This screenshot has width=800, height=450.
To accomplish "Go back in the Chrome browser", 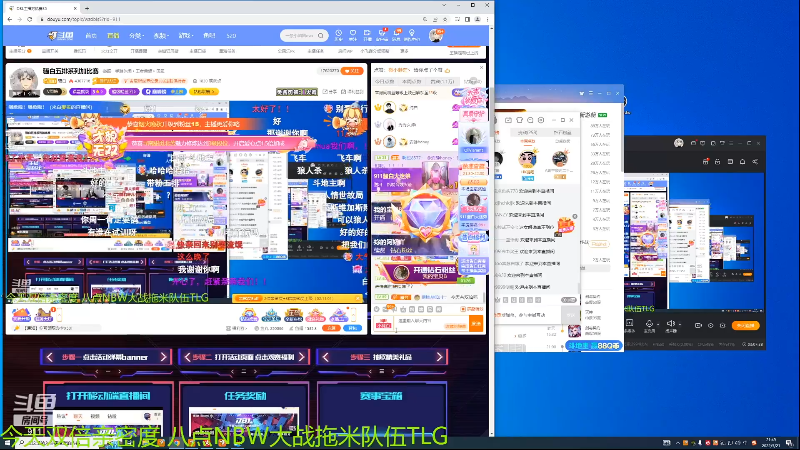I will [10, 19].
